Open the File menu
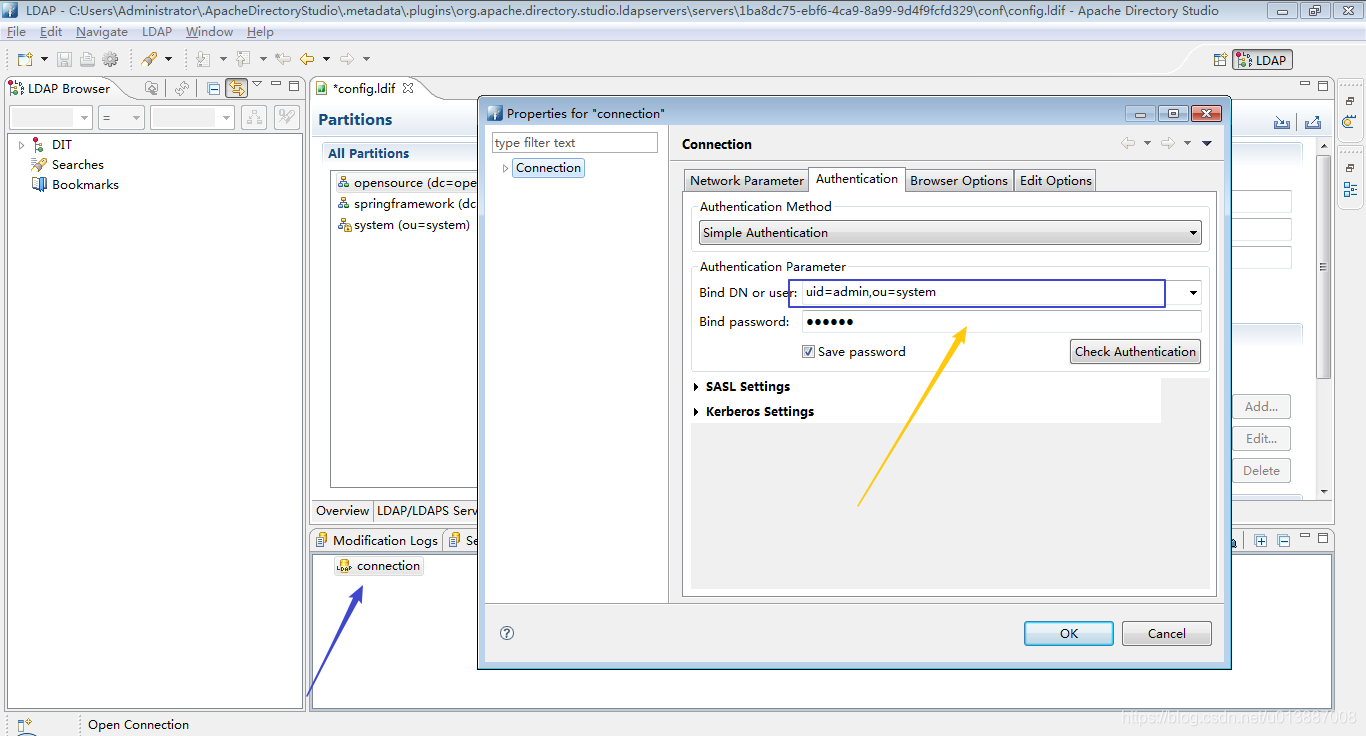Image resolution: width=1366 pixels, height=736 pixels. coord(16,32)
